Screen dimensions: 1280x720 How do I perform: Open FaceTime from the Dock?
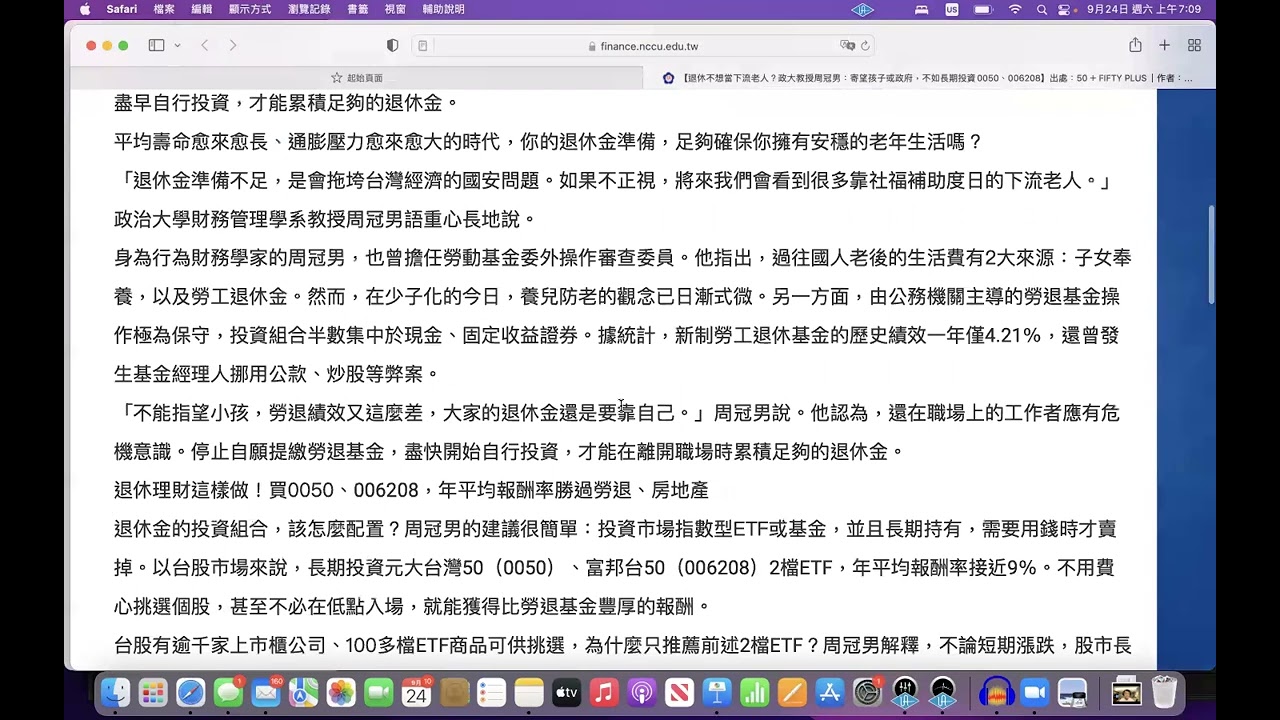click(x=378, y=692)
